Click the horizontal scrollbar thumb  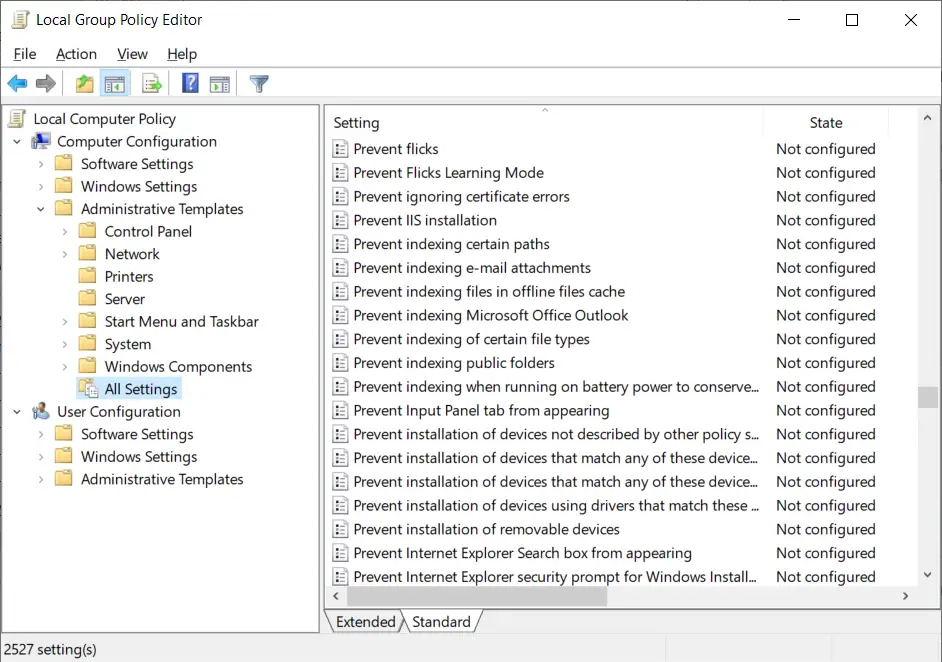coord(477,596)
